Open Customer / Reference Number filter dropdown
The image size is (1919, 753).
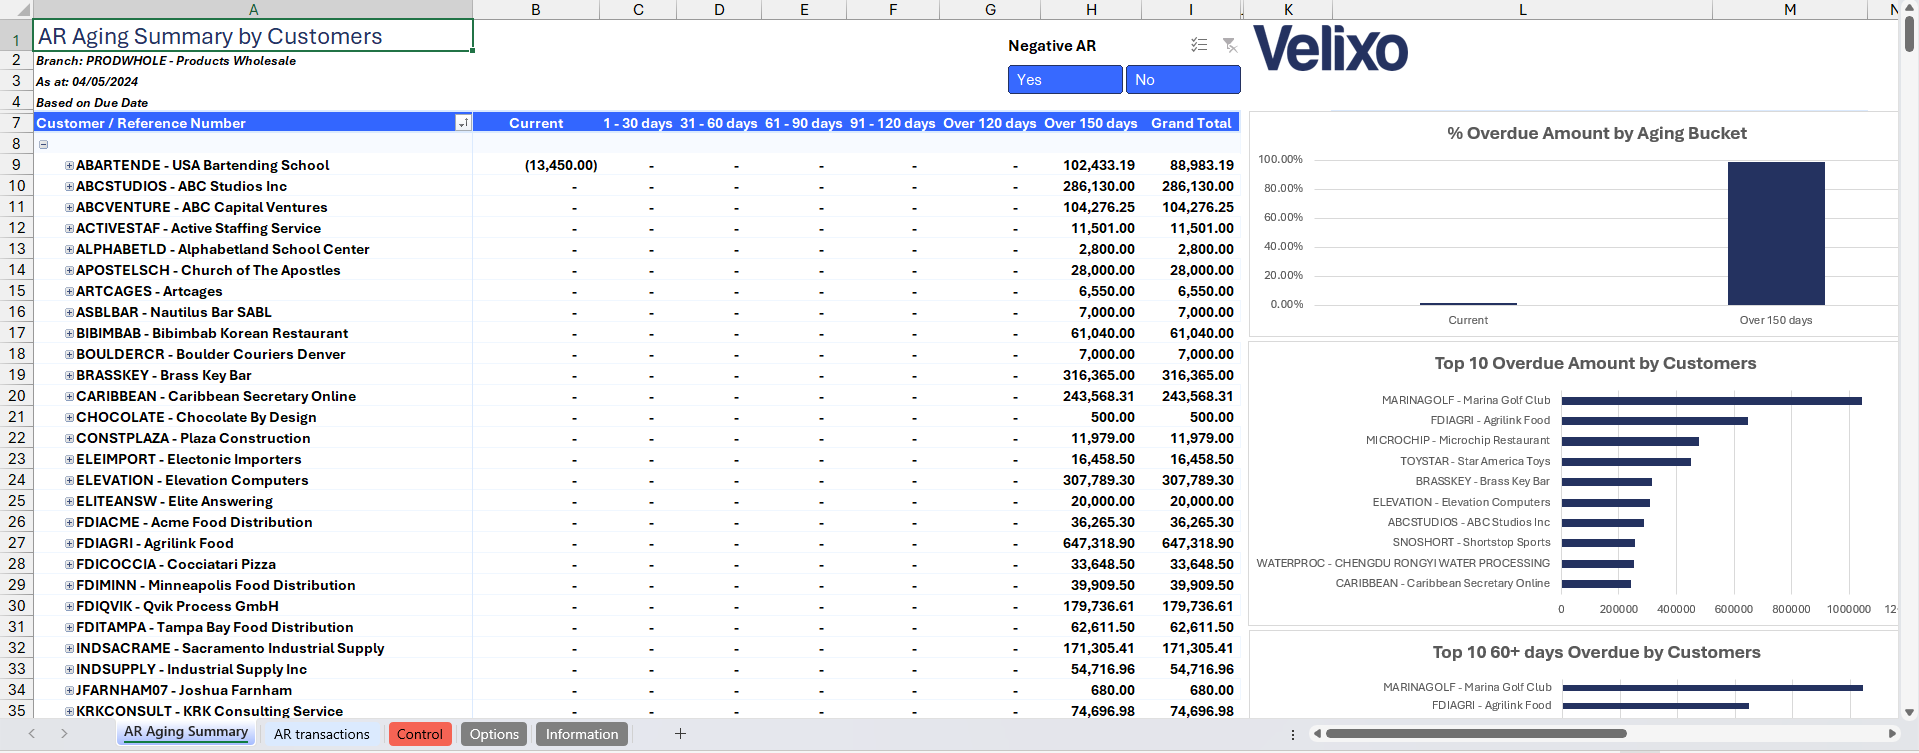click(463, 123)
